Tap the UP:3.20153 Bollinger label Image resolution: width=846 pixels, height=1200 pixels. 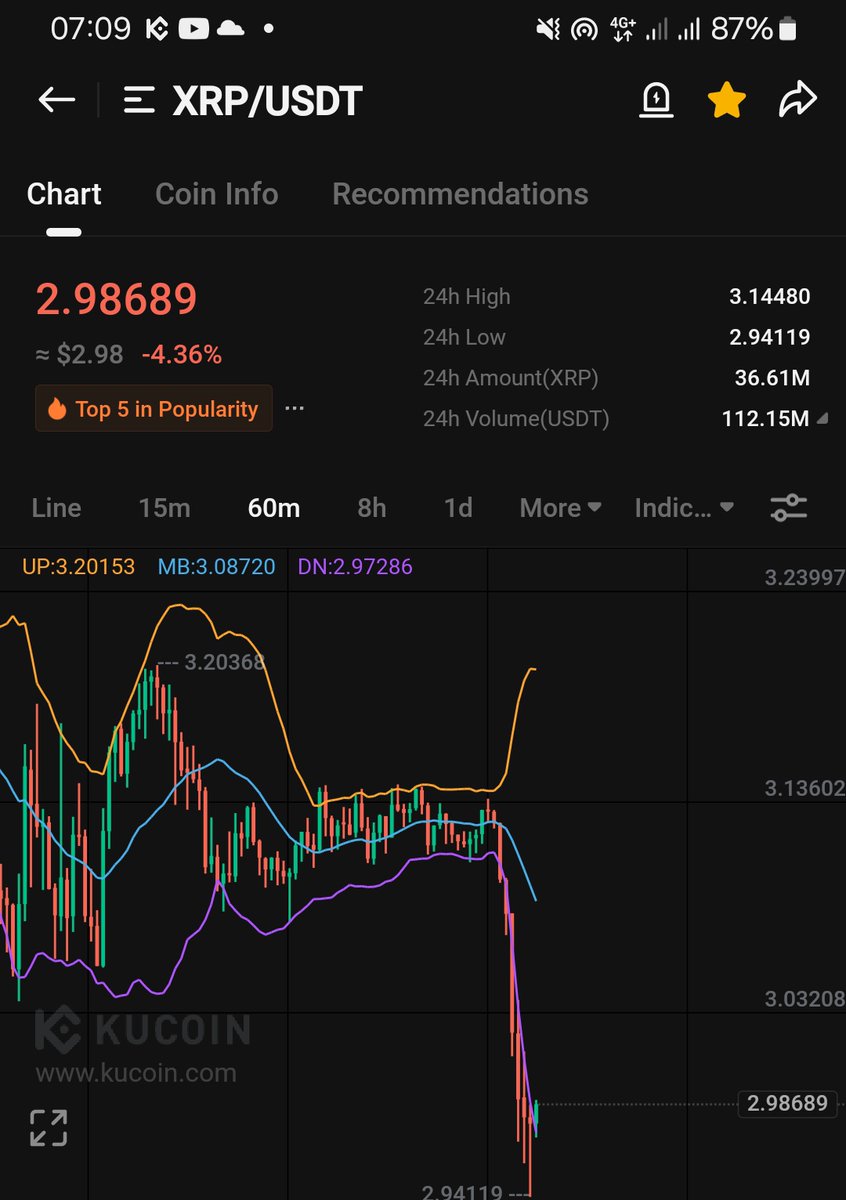point(78,567)
